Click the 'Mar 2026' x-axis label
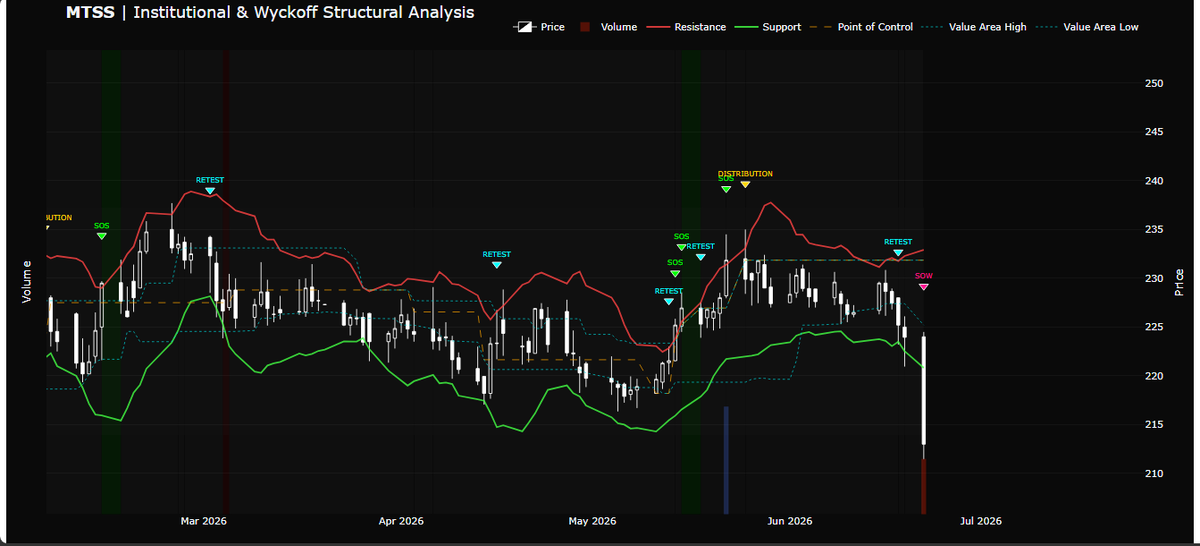Screen dimensions: 1200x546 click(x=203, y=521)
